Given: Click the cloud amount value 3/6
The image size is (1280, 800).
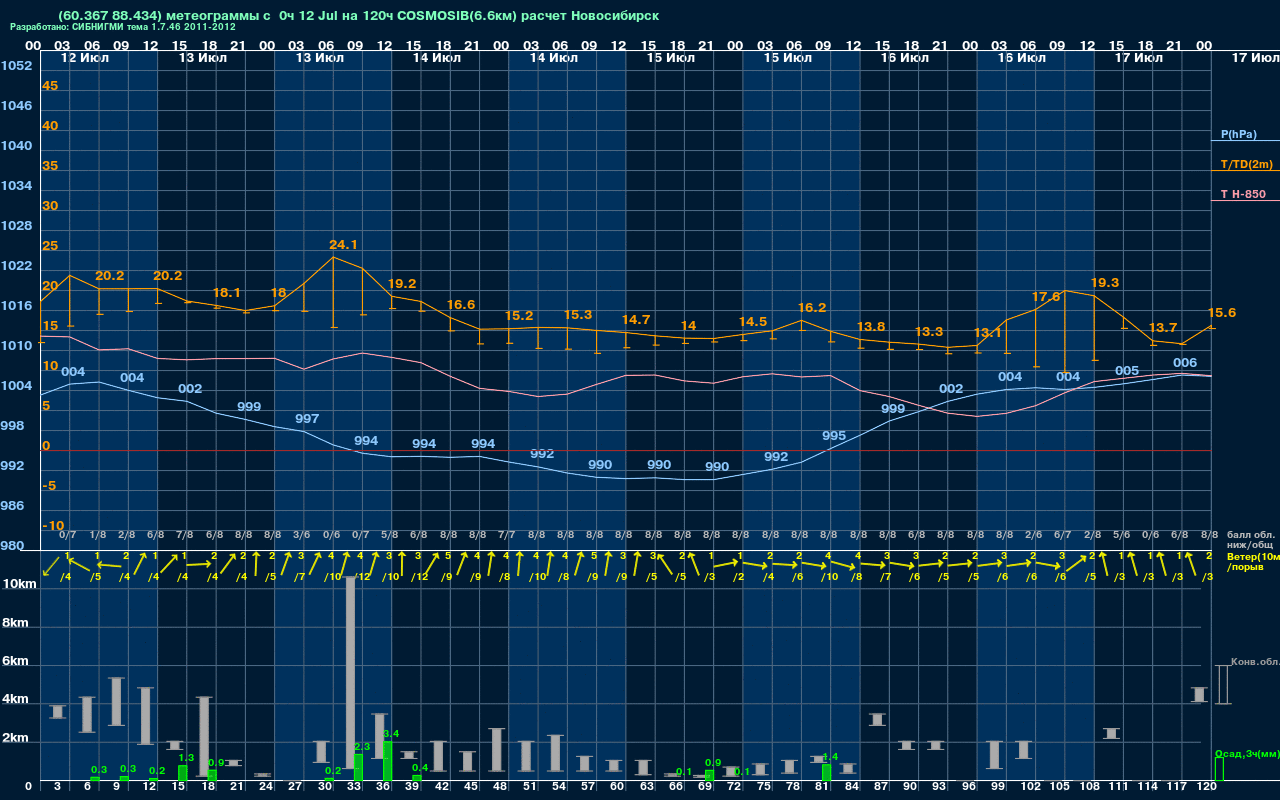Looking at the screenshot, I should click(x=302, y=535).
